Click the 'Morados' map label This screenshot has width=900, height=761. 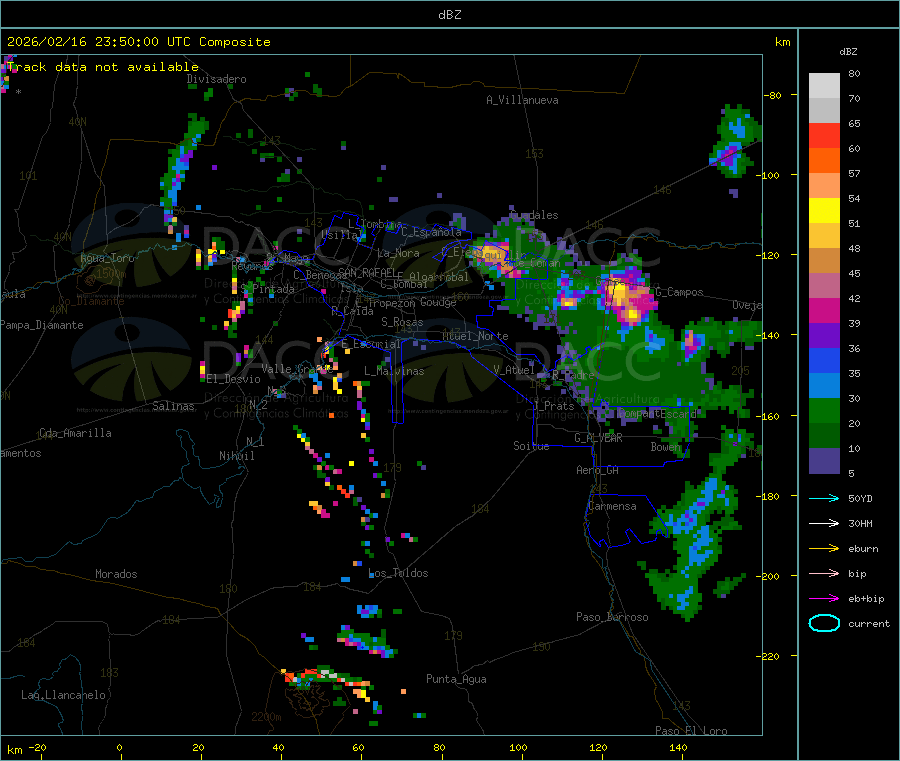click(x=116, y=574)
